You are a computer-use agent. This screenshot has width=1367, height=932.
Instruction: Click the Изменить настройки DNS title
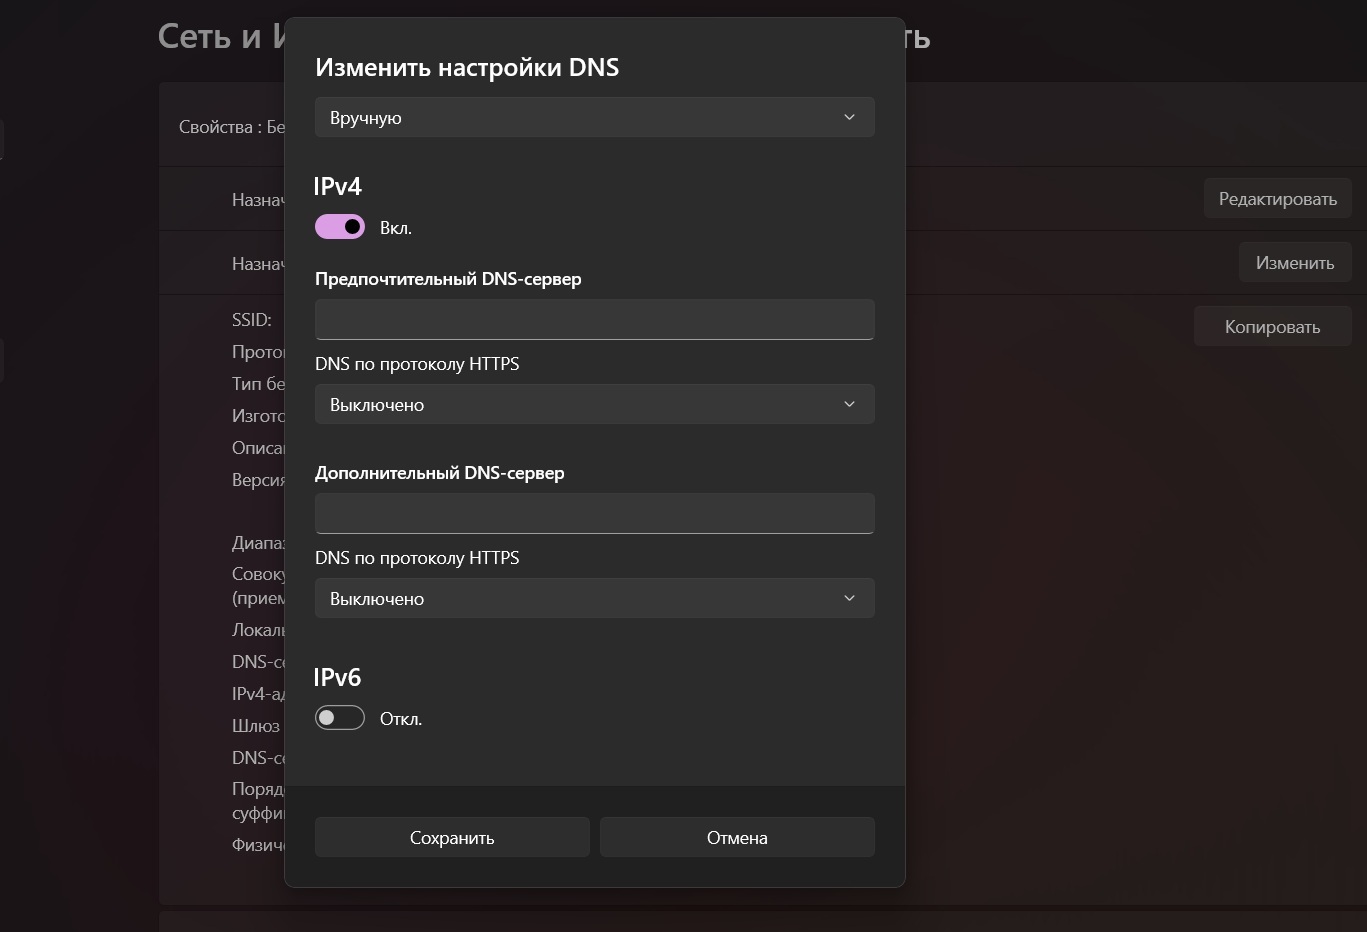point(467,67)
